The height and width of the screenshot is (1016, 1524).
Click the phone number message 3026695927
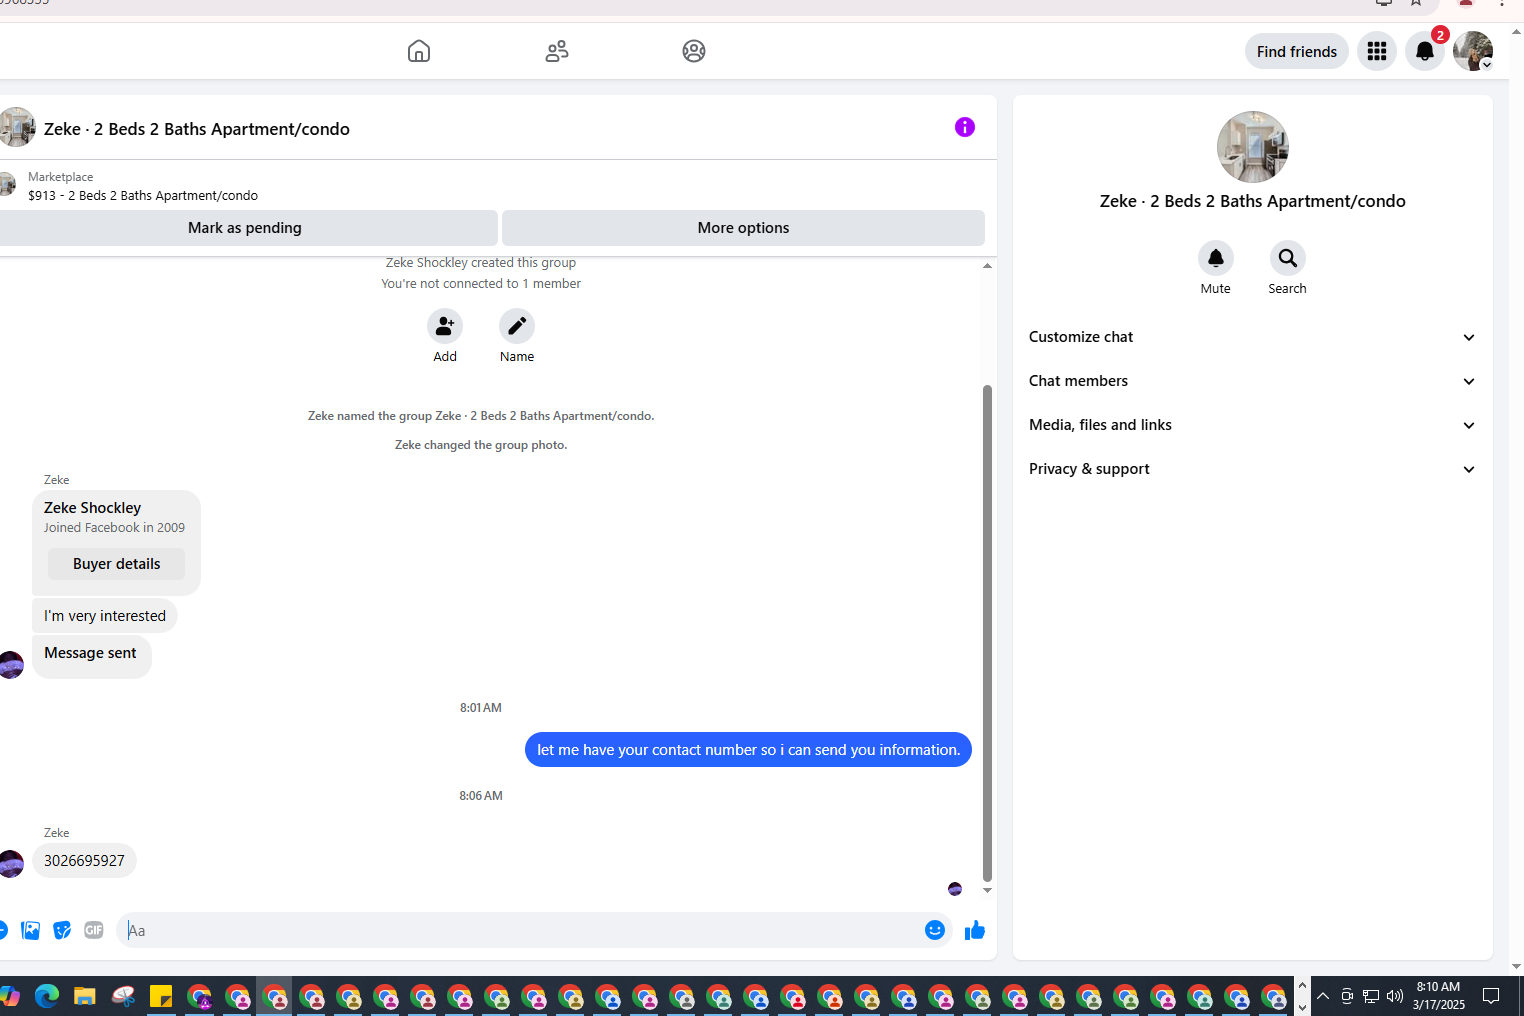[84, 861]
